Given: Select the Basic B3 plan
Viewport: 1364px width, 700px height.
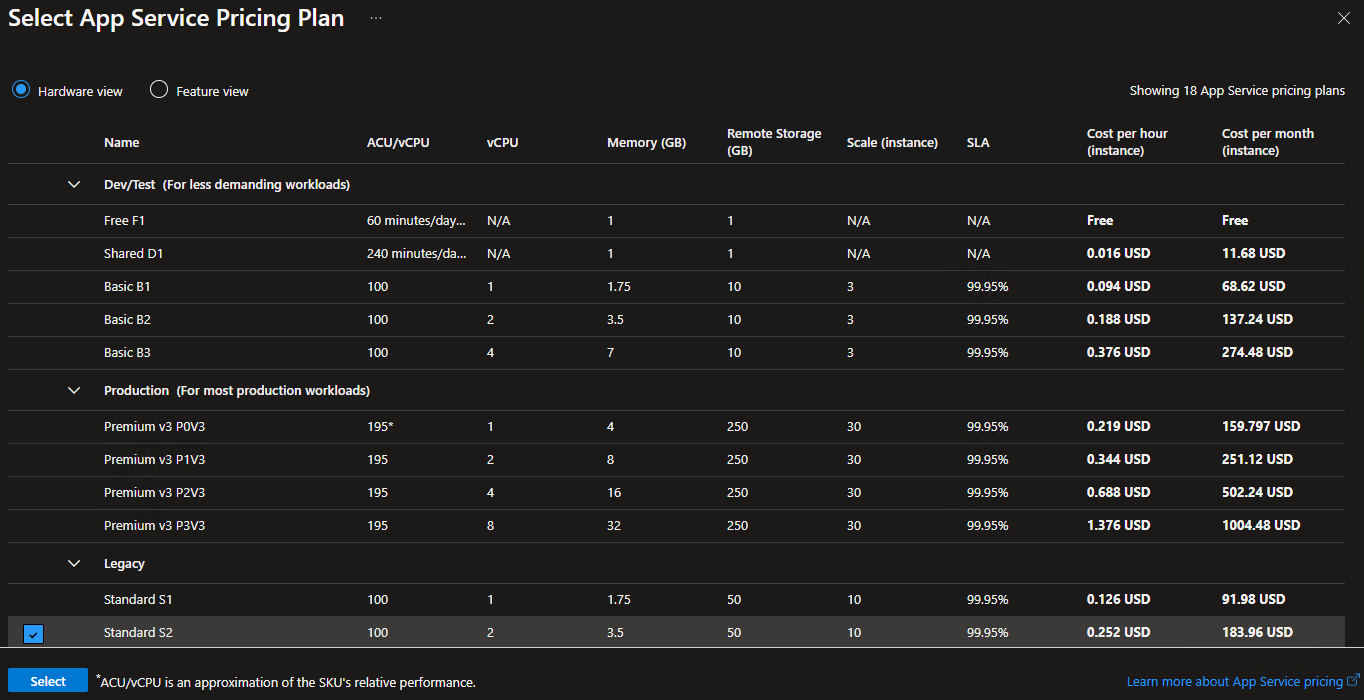Looking at the screenshot, I should (x=676, y=352).
